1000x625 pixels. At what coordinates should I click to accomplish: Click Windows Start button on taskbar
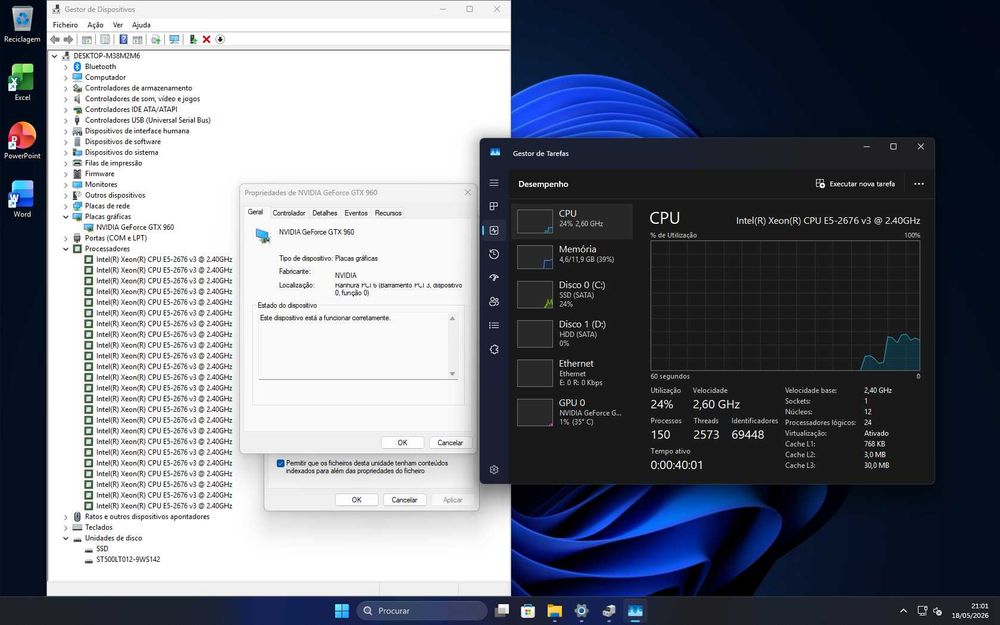pyautogui.click(x=342, y=610)
